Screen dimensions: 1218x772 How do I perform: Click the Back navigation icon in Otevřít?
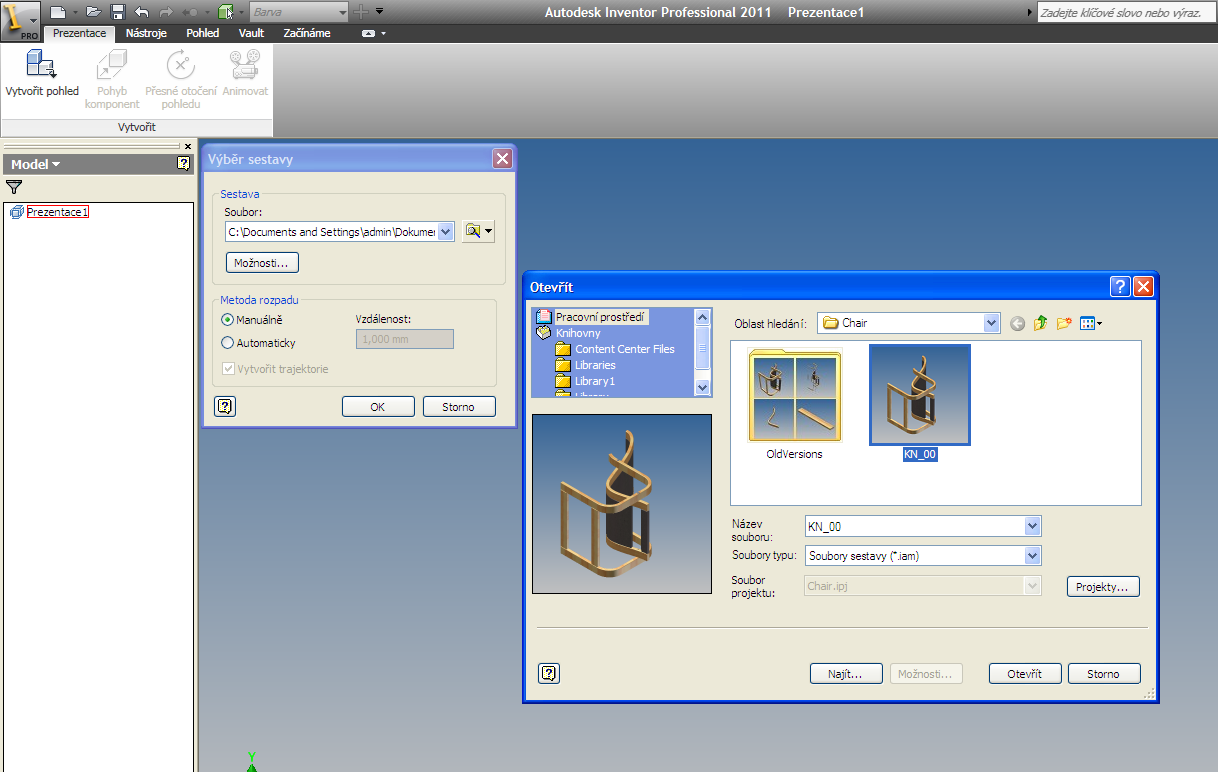tap(1018, 323)
